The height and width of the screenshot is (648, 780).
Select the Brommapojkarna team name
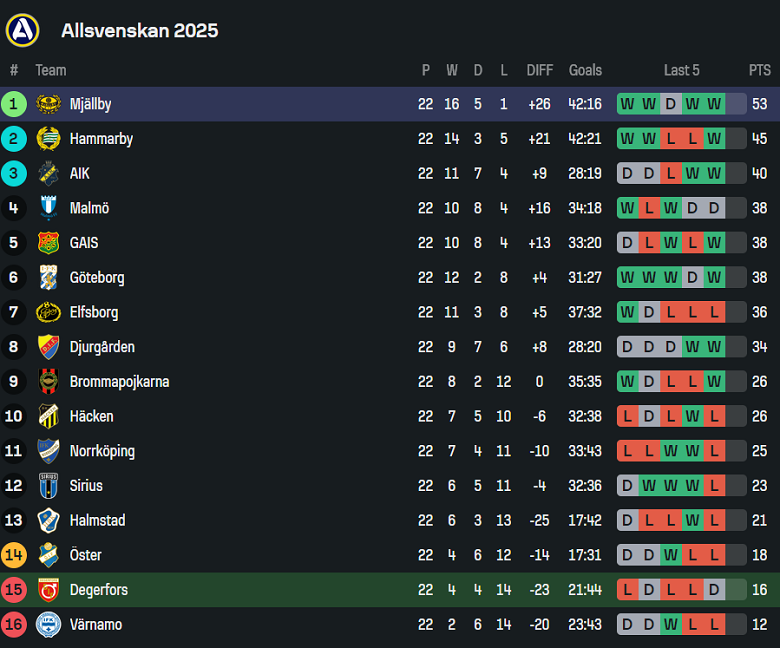[119, 382]
